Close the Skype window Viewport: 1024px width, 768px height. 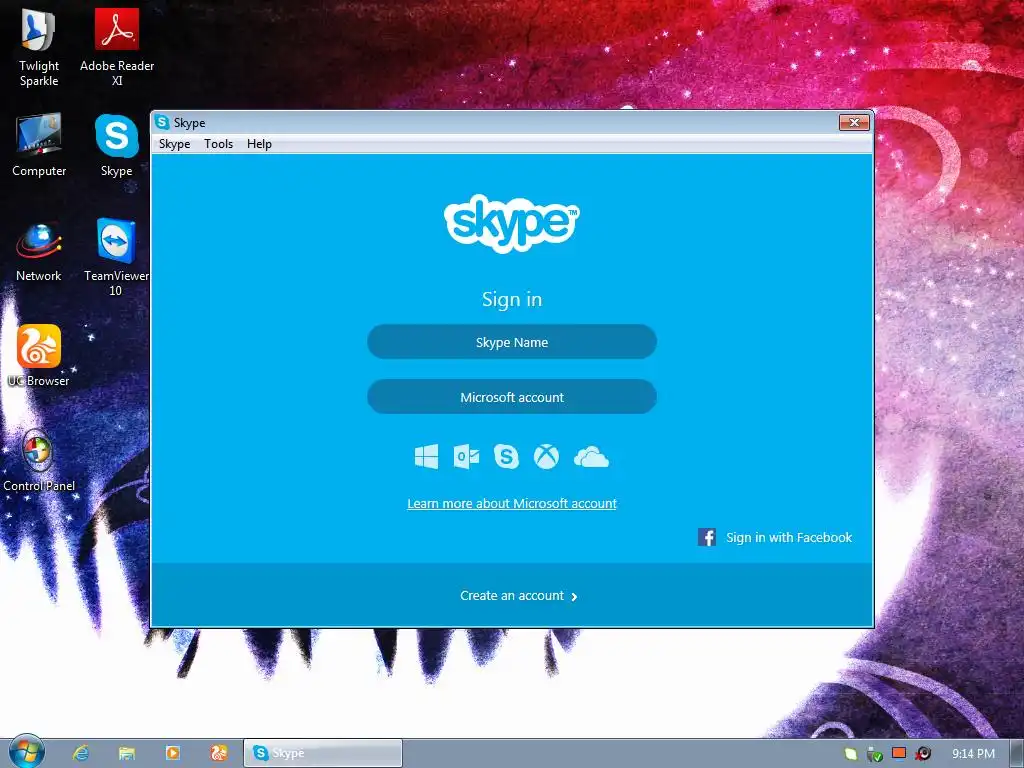coord(854,122)
